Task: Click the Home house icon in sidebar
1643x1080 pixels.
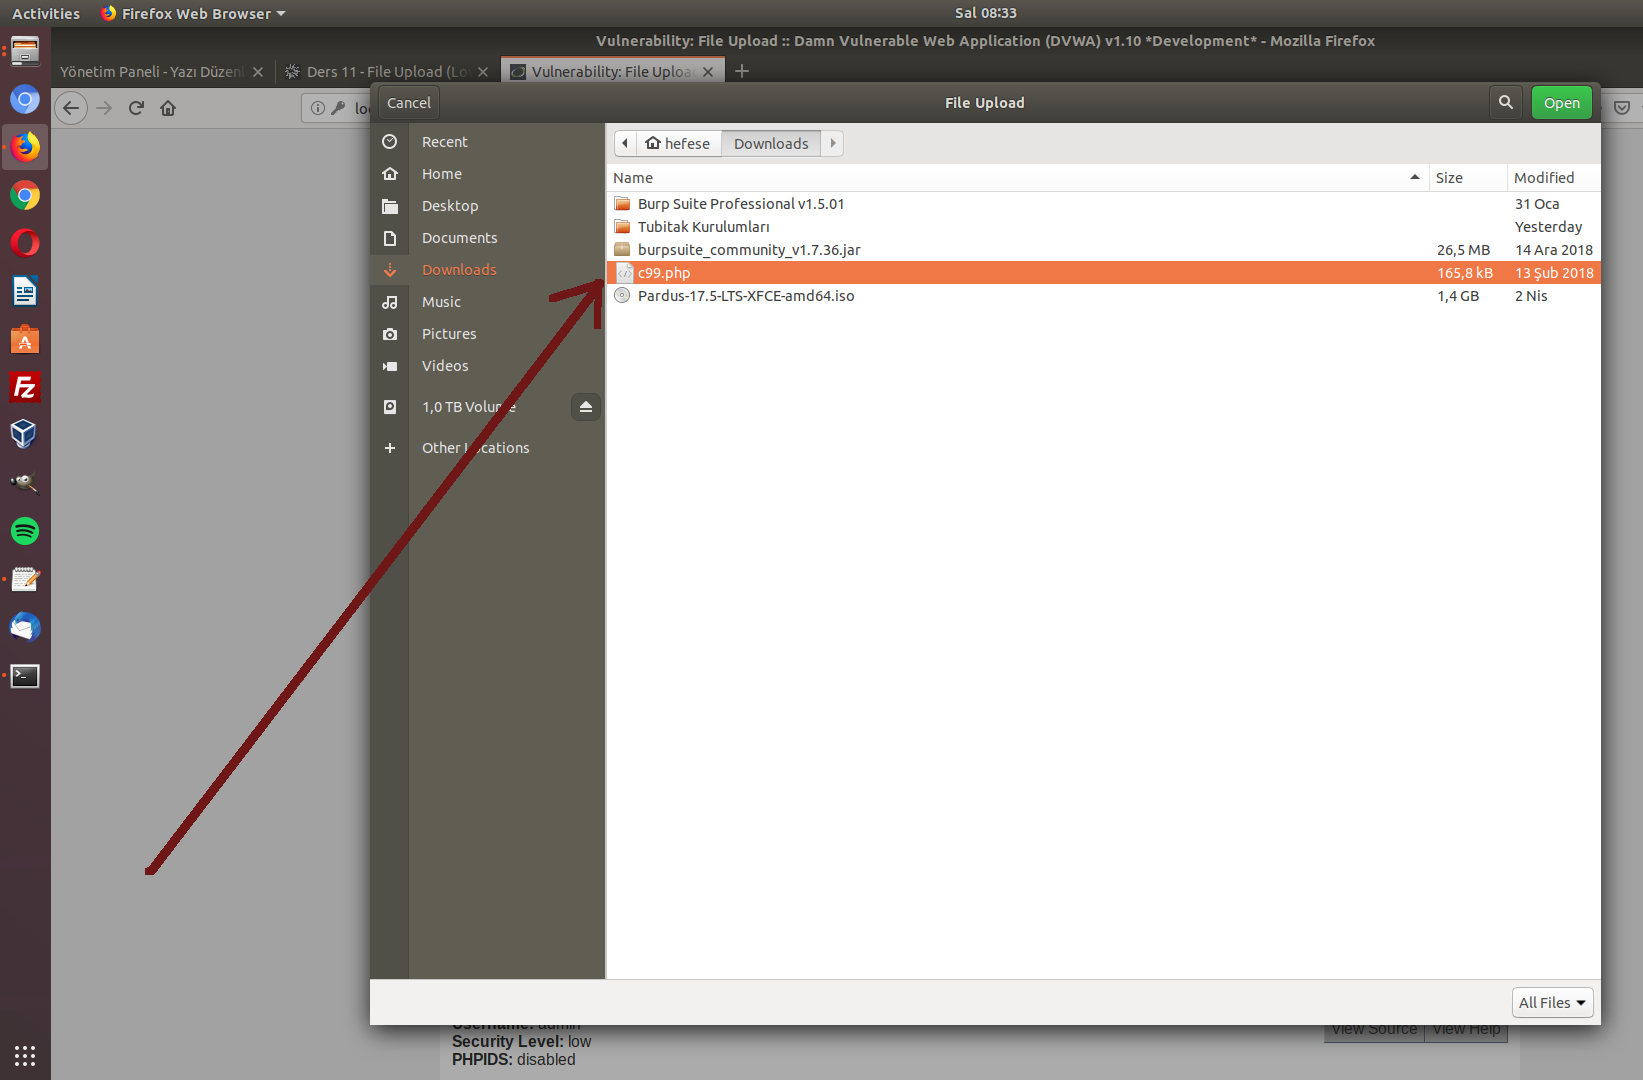Action: 390,174
